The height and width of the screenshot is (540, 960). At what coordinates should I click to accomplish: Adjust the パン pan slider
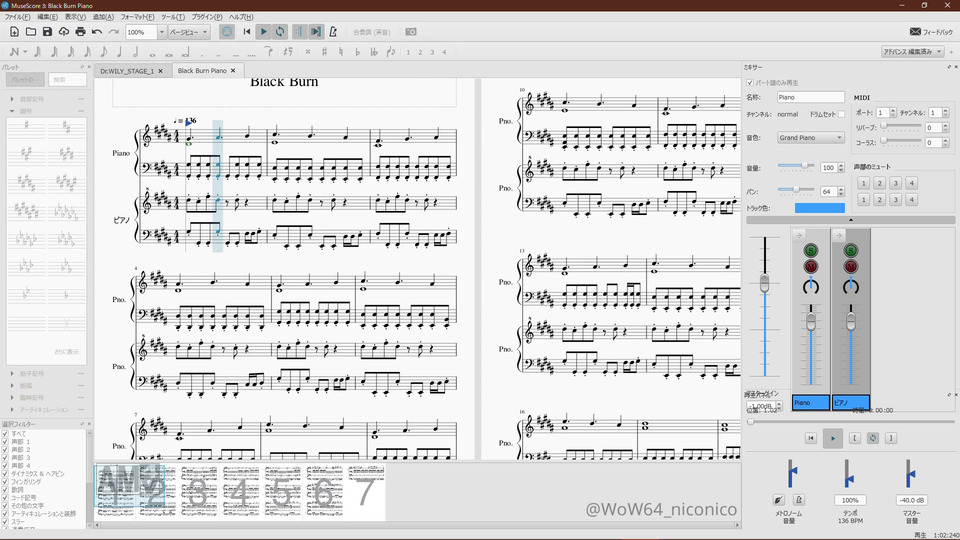pyautogui.click(x=795, y=190)
